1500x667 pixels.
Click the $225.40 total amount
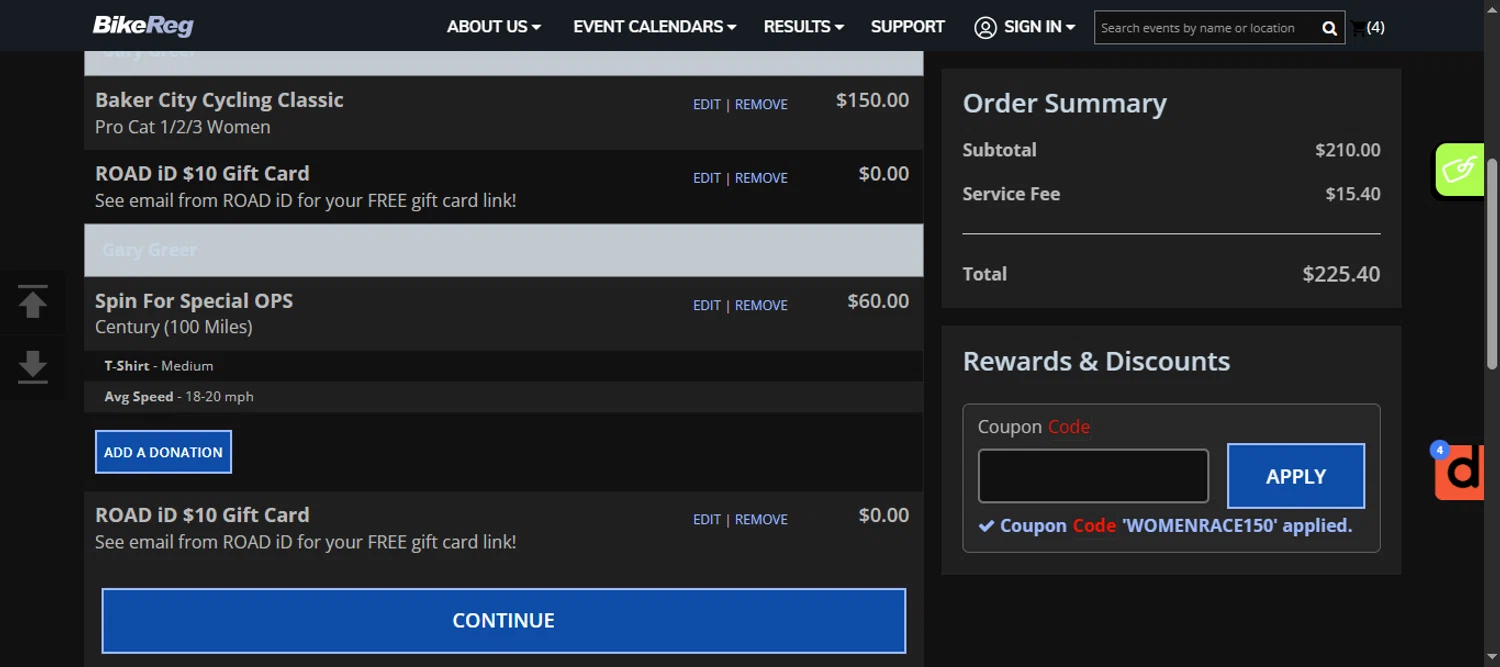pos(1341,274)
